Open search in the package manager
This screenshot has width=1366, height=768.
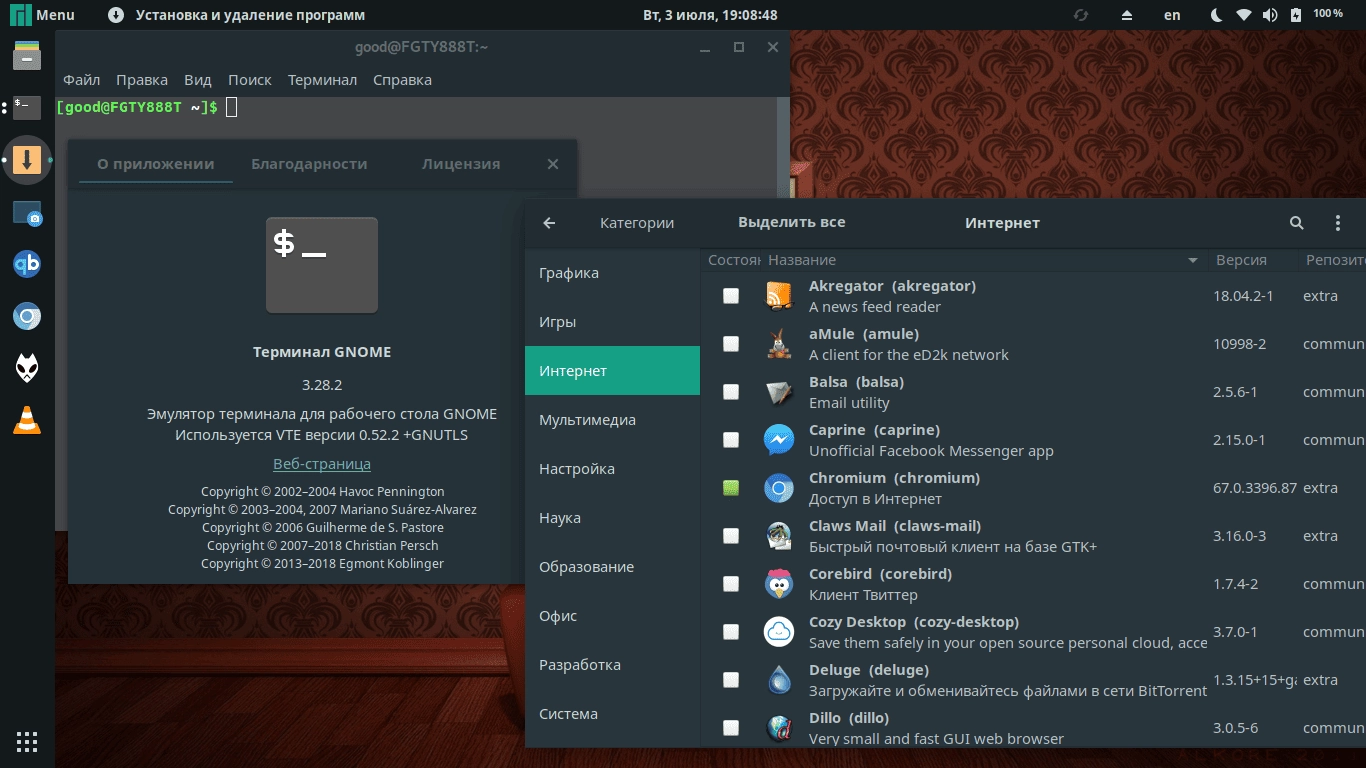(x=1297, y=223)
